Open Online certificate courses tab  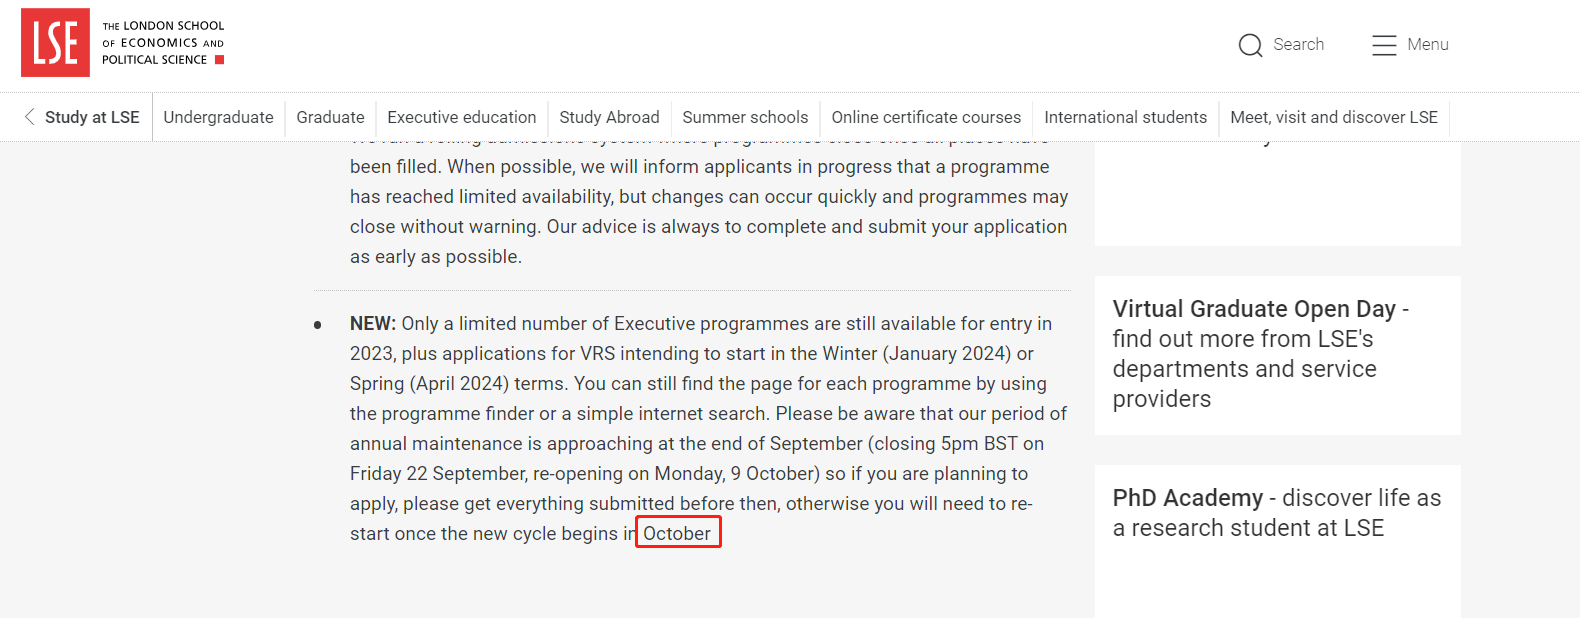pos(926,117)
